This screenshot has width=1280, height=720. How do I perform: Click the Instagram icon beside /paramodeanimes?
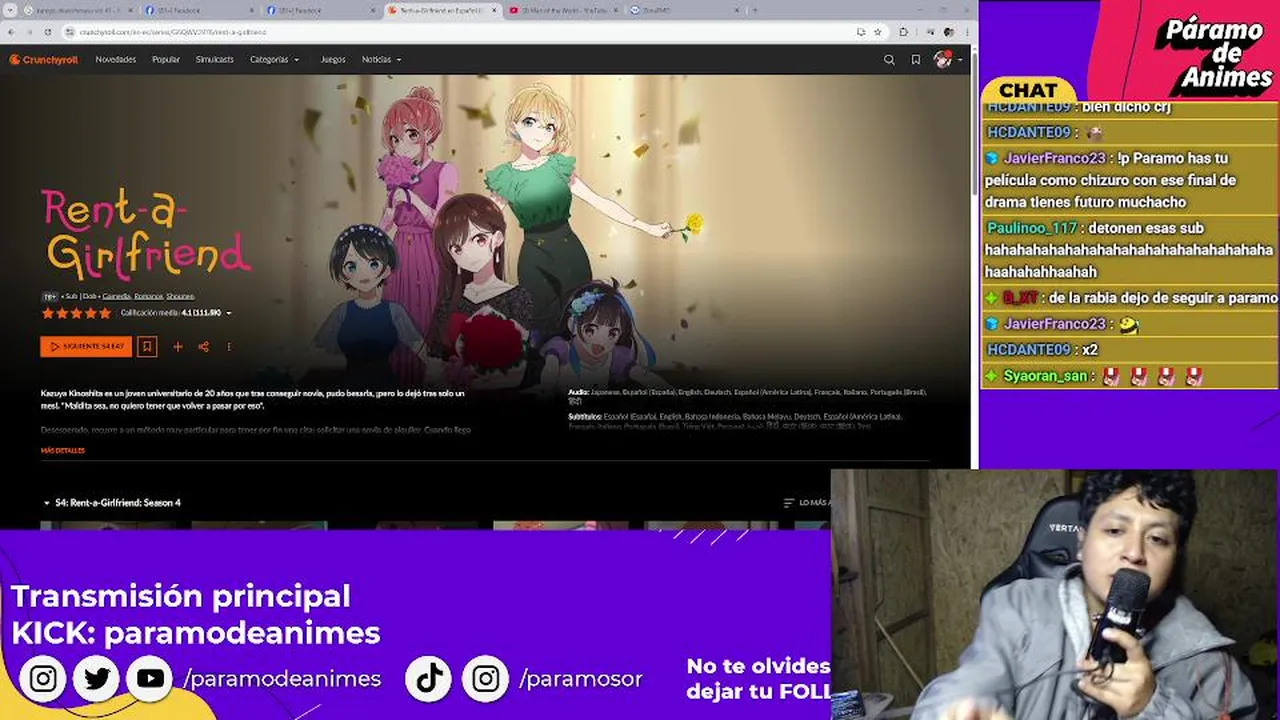(x=43, y=679)
